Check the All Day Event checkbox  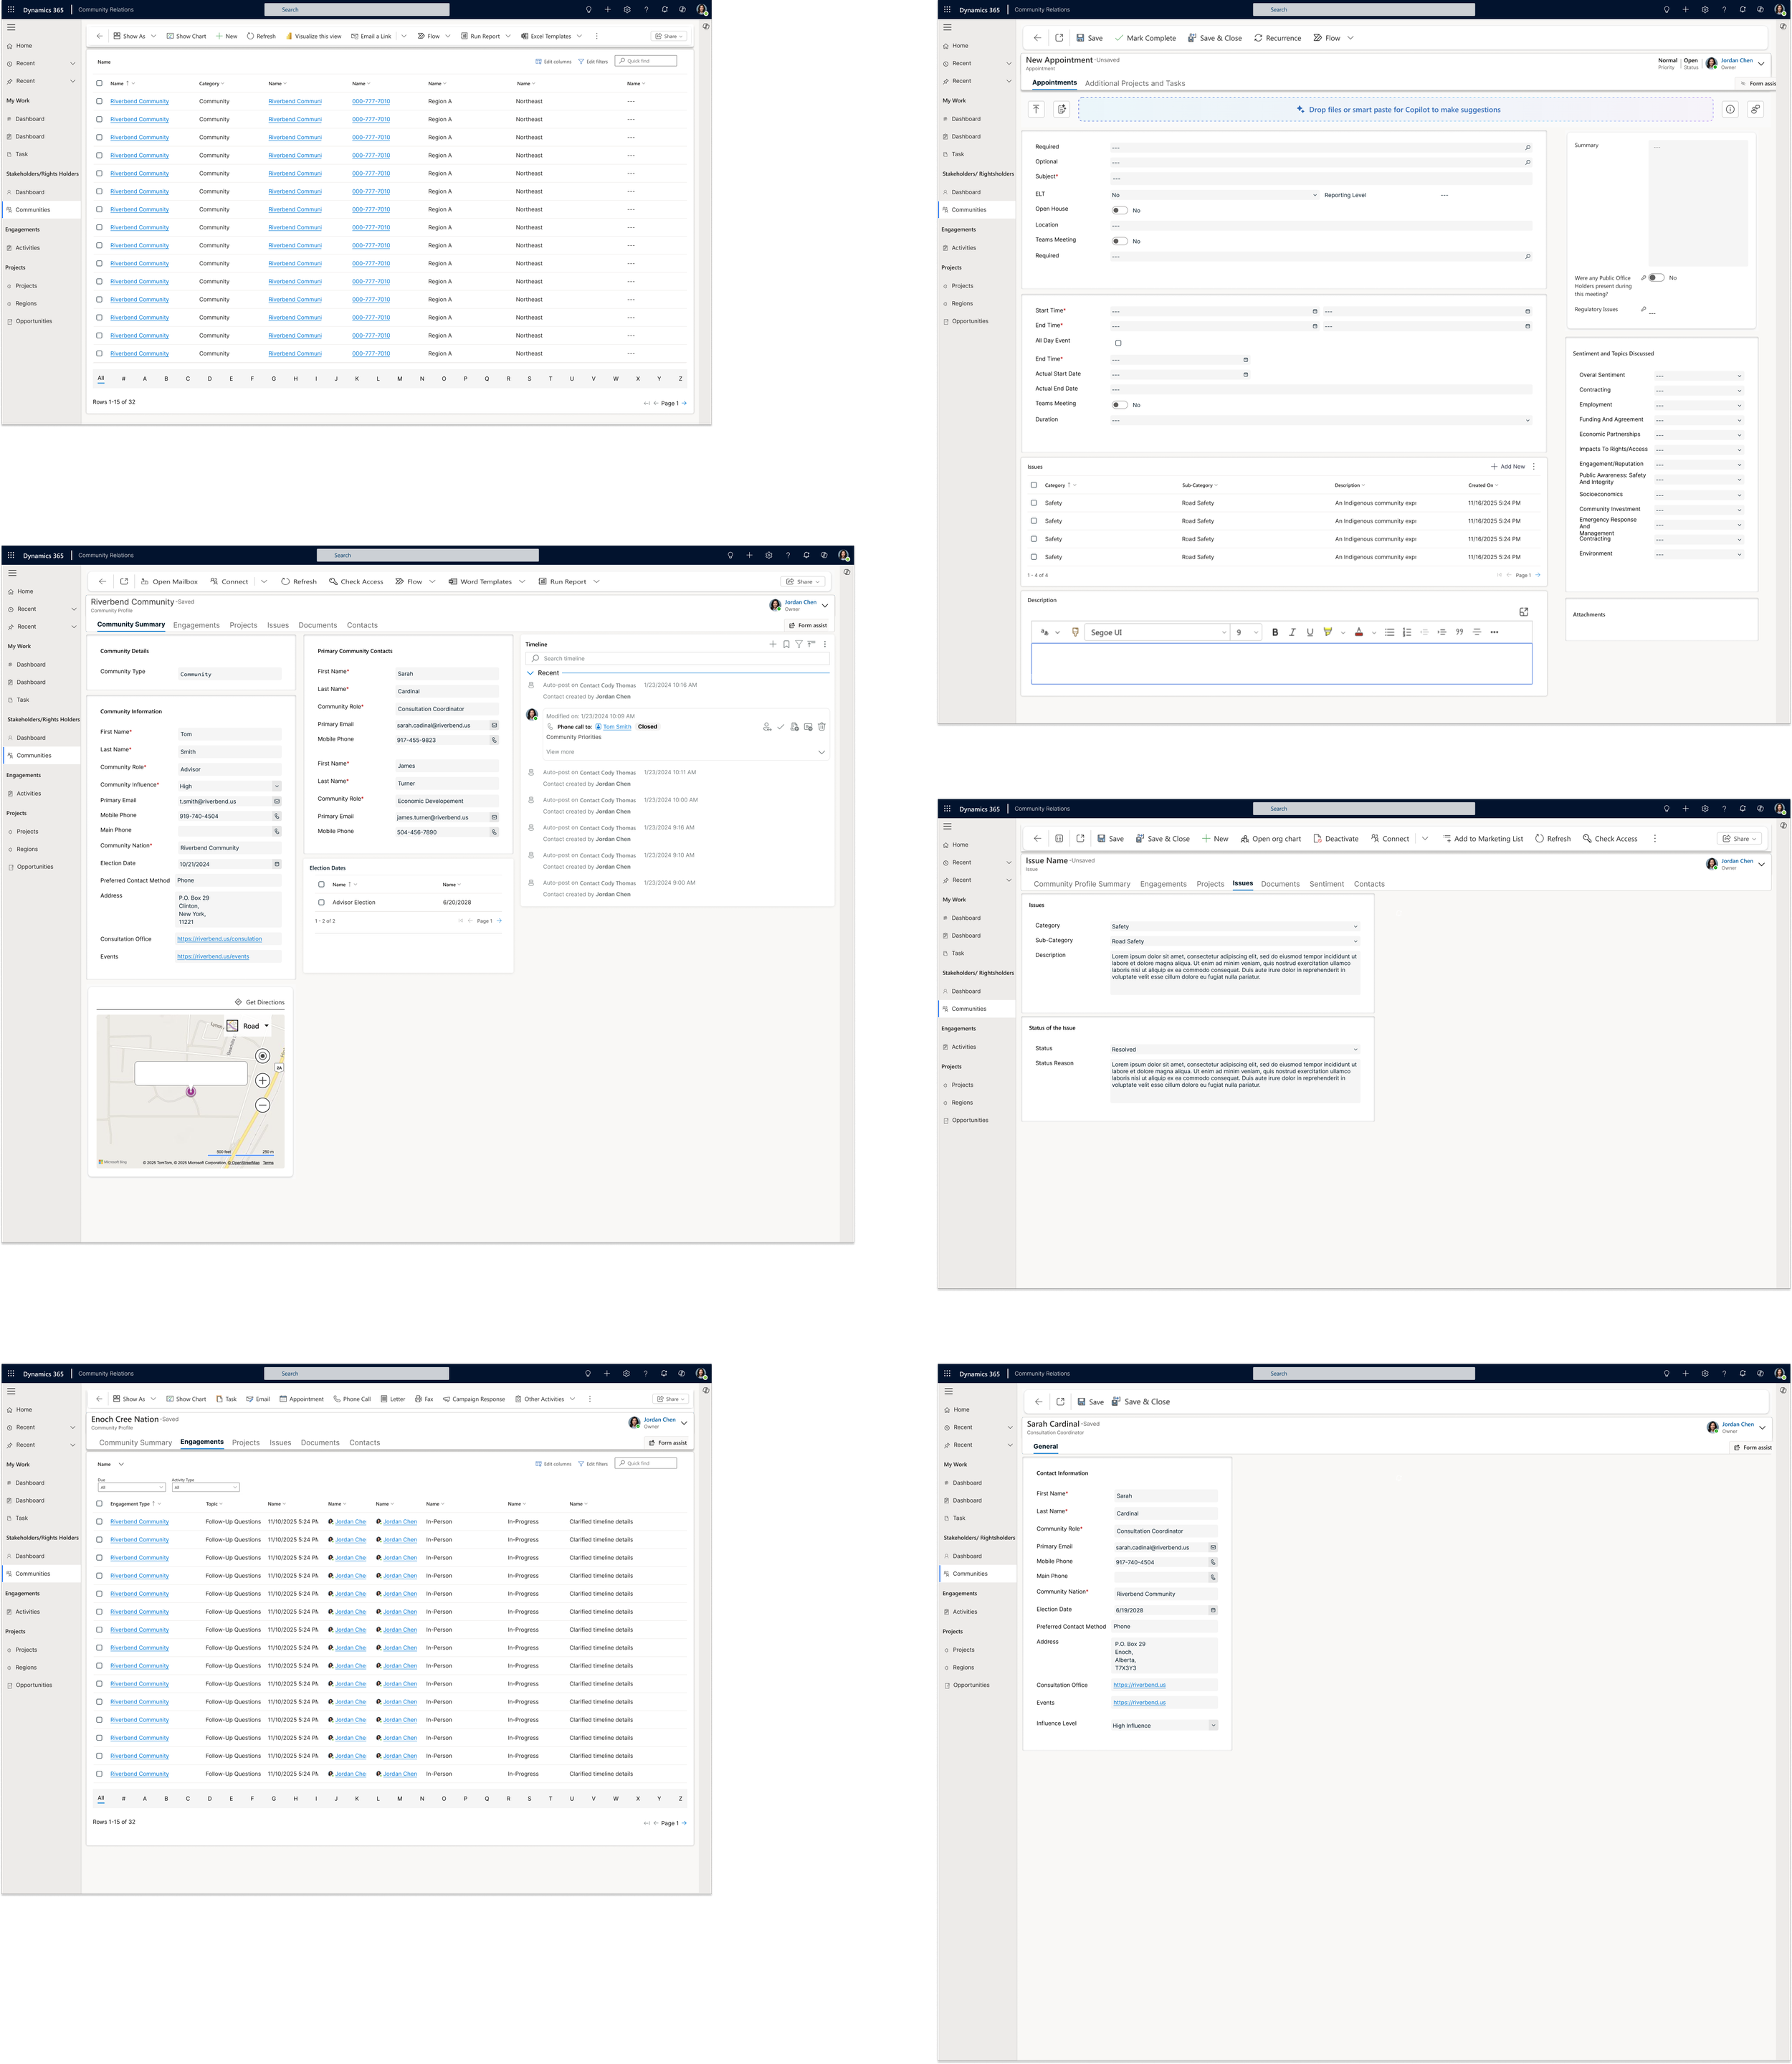coord(1118,343)
